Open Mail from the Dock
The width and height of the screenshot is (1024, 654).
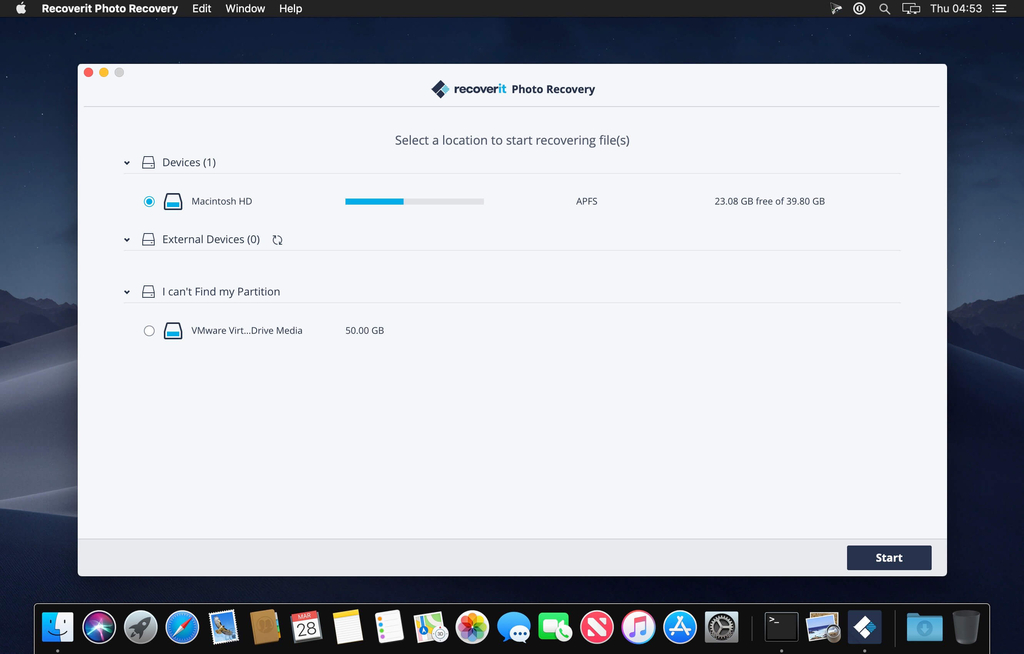223,627
